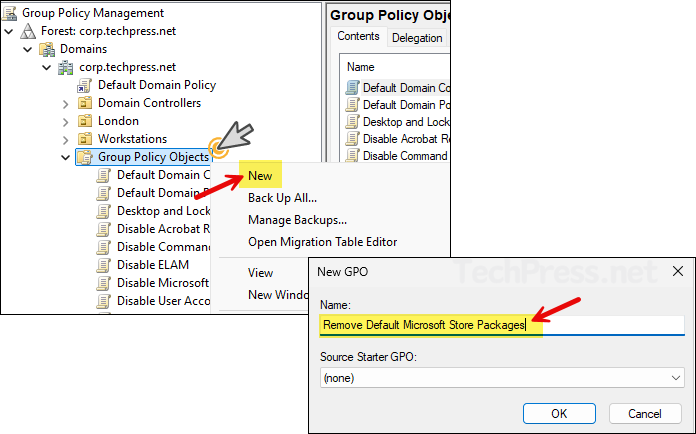Select Desktop and Lock row text in Contents
The height and width of the screenshot is (434, 696).
coord(406,122)
